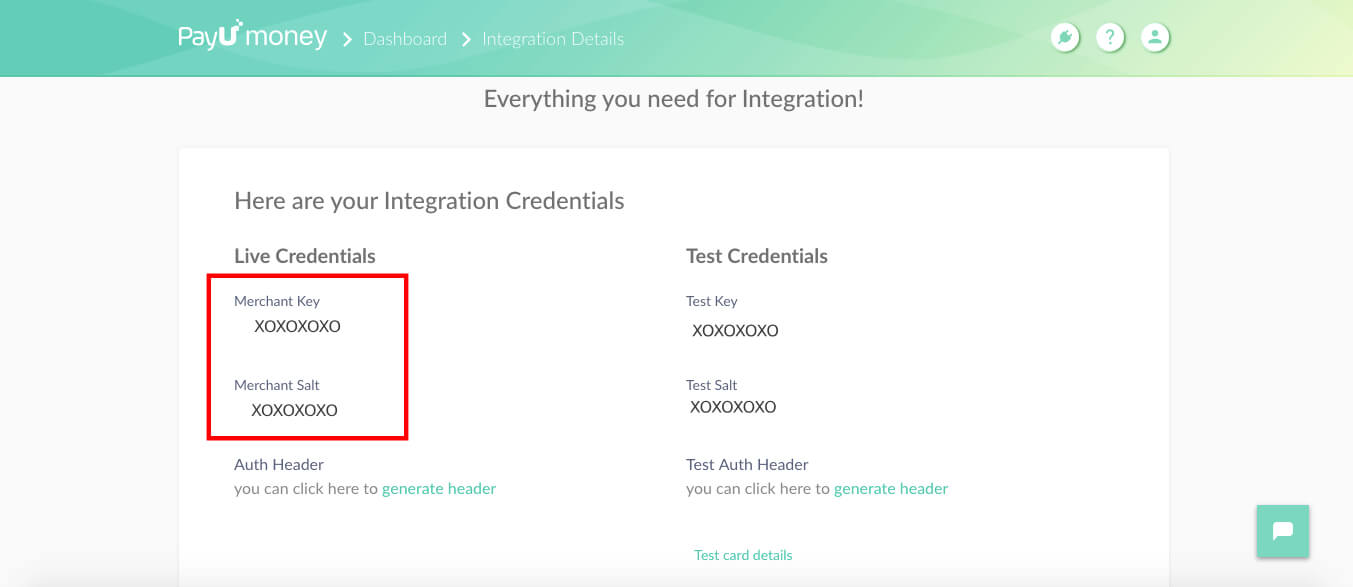Click the help question mark icon
This screenshot has width=1353, height=587.
coord(1110,37)
